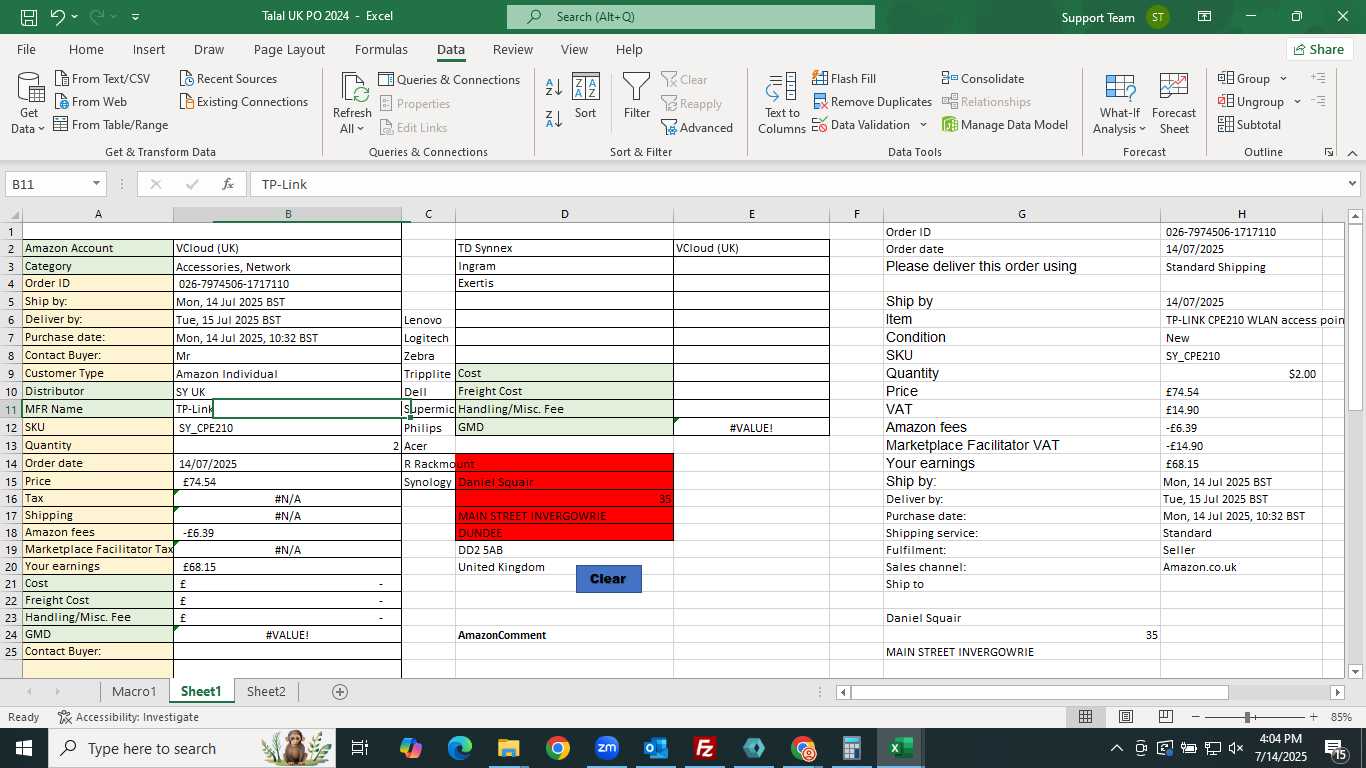Click the Windows Start button
Screen dimensions: 1366x768
[24, 748]
